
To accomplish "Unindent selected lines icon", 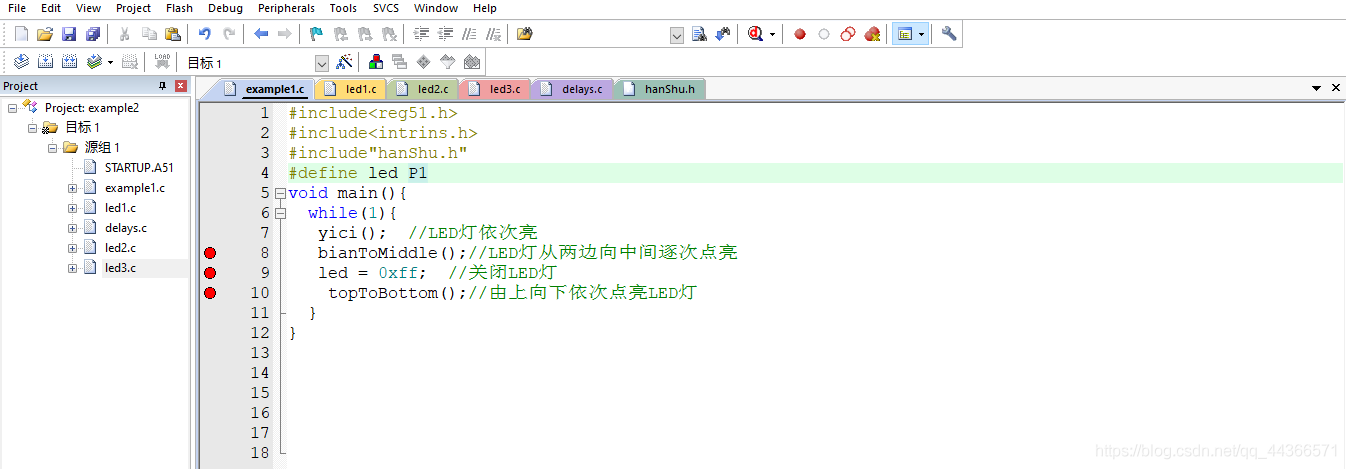I will pos(445,34).
